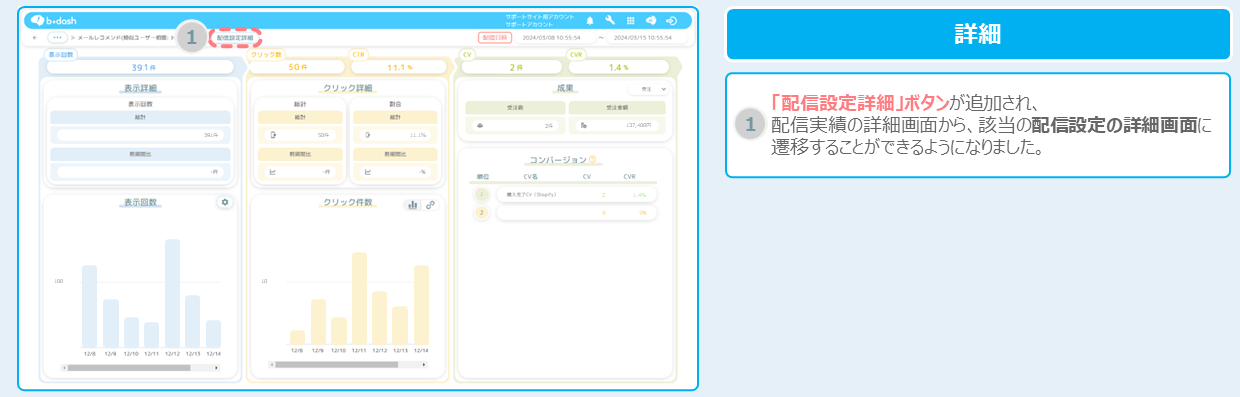Click the 391件 display count value

pos(144,67)
